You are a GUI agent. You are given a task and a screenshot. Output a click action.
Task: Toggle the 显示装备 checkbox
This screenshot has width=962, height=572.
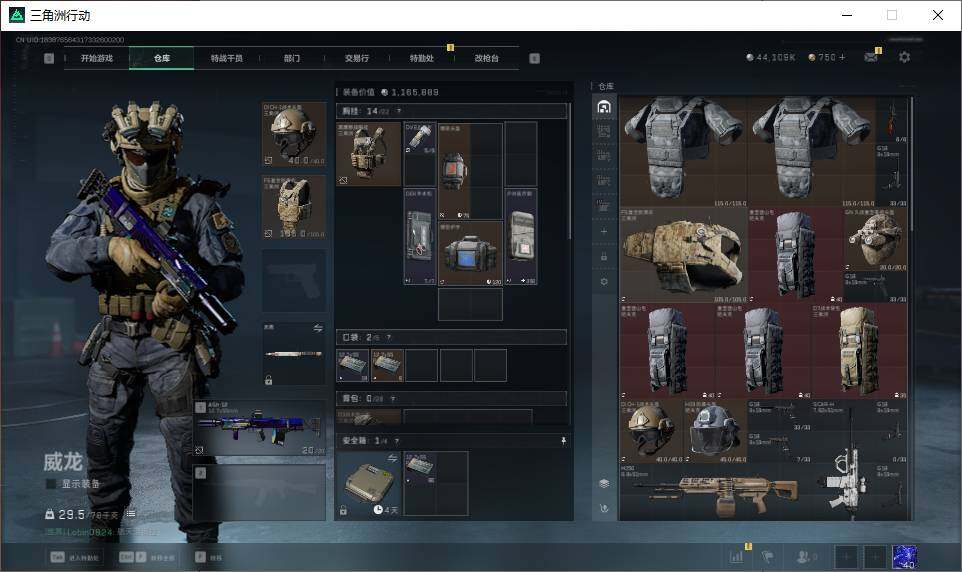(52, 484)
